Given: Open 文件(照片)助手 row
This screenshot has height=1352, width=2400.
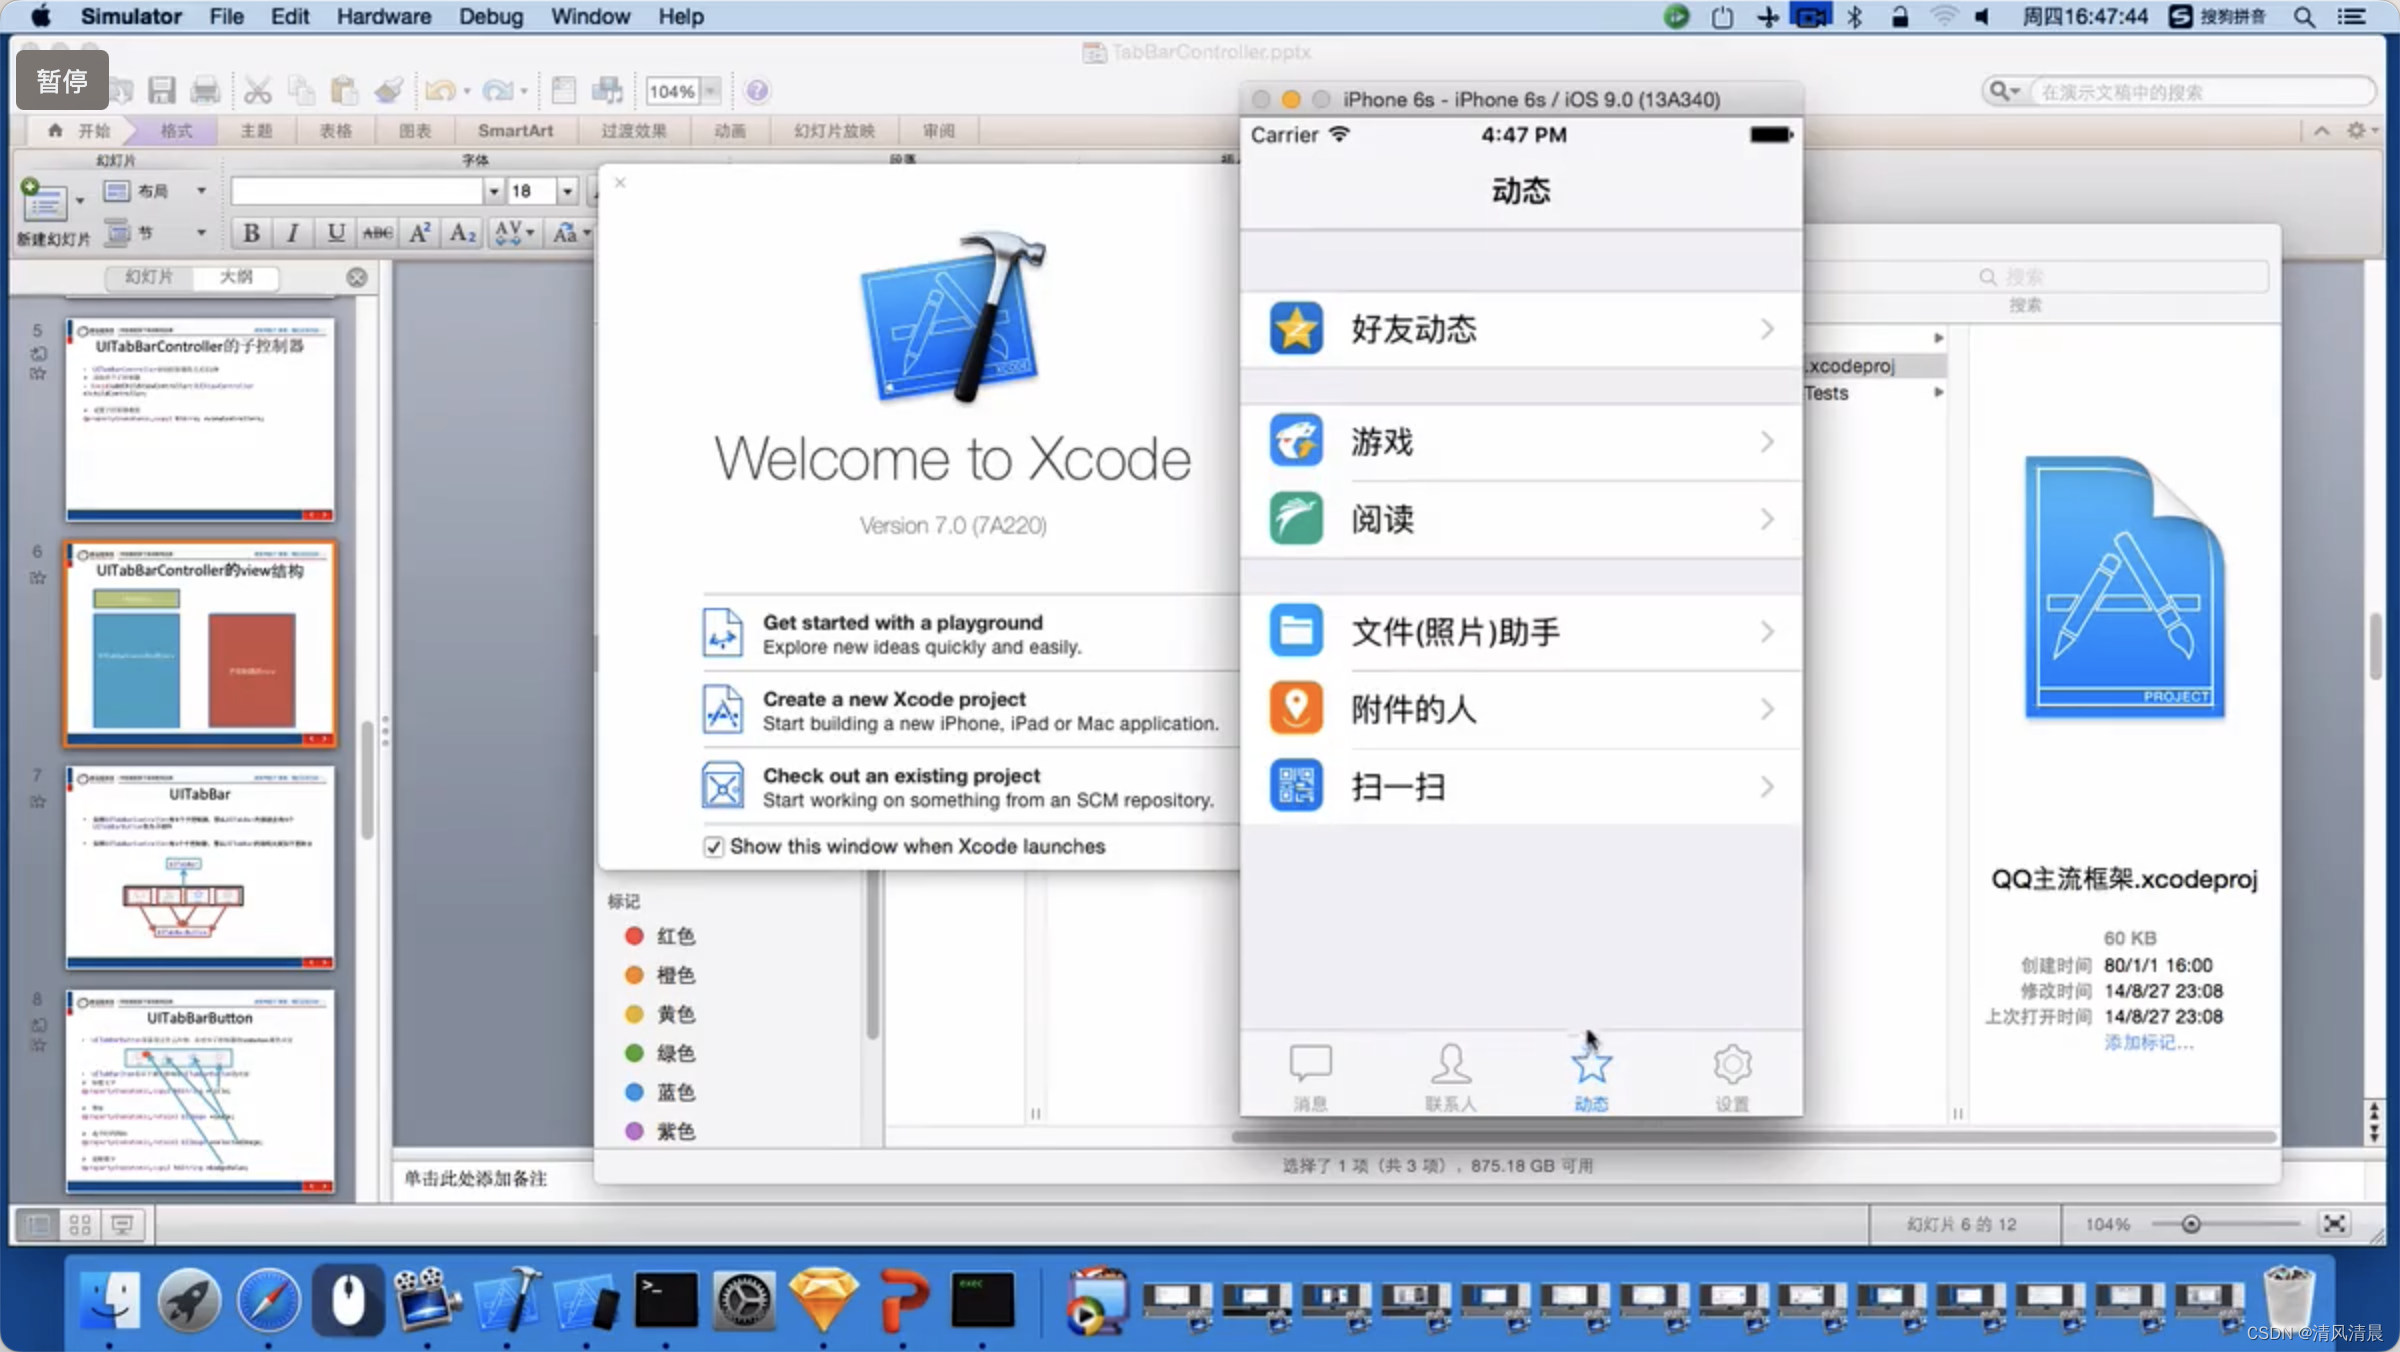Looking at the screenshot, I should click(x=1521, y=631).
